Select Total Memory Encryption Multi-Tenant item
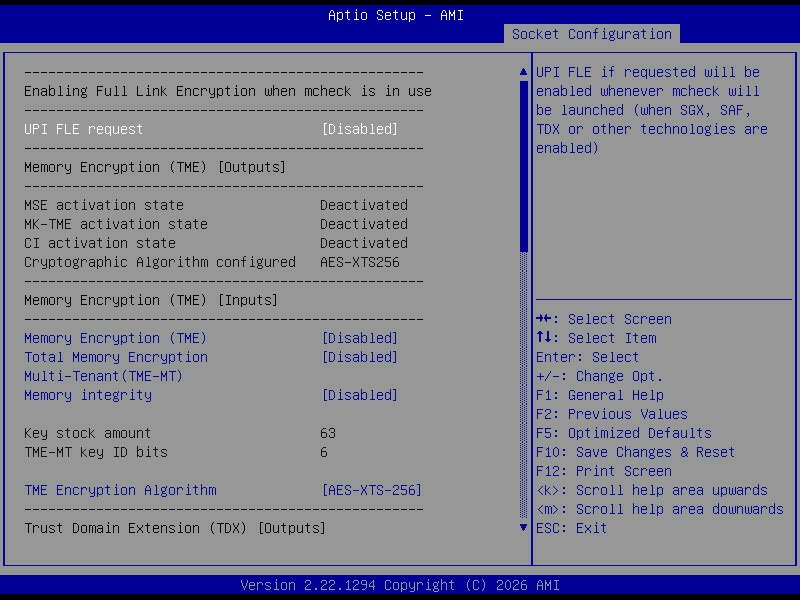800x600 pixels. 116,366
